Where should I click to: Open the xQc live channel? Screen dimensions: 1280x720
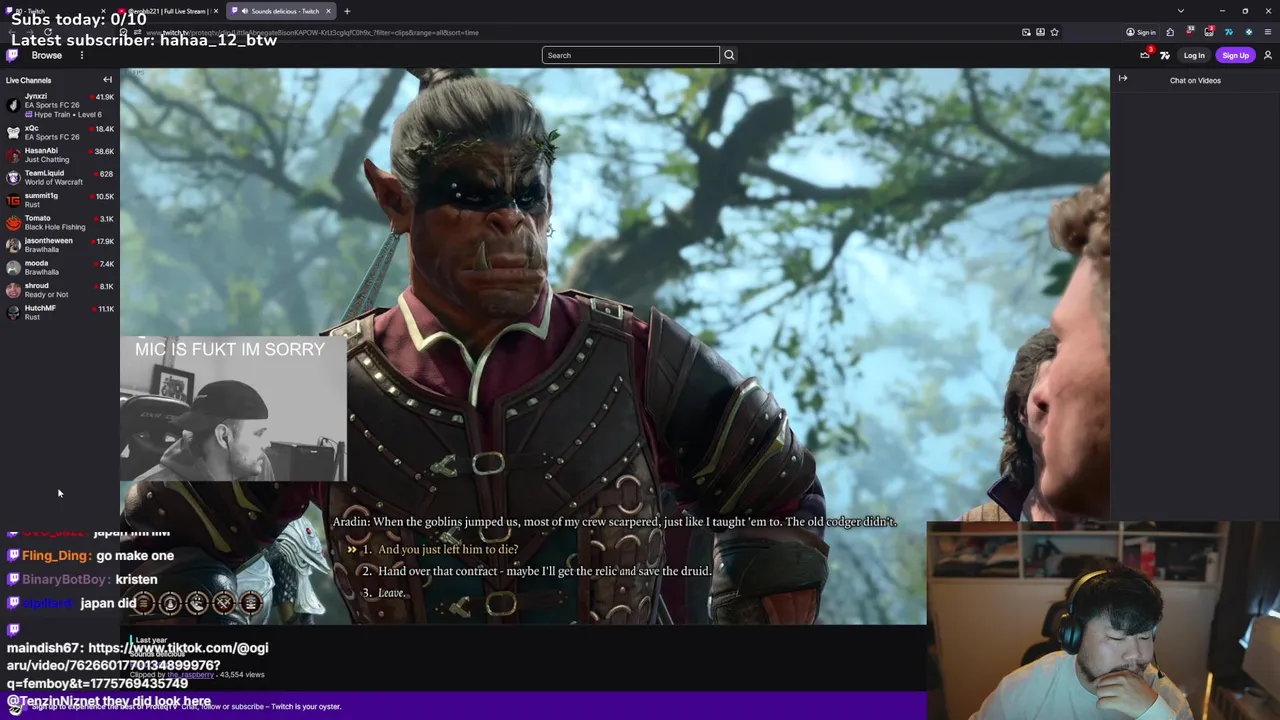pos(60,132)
